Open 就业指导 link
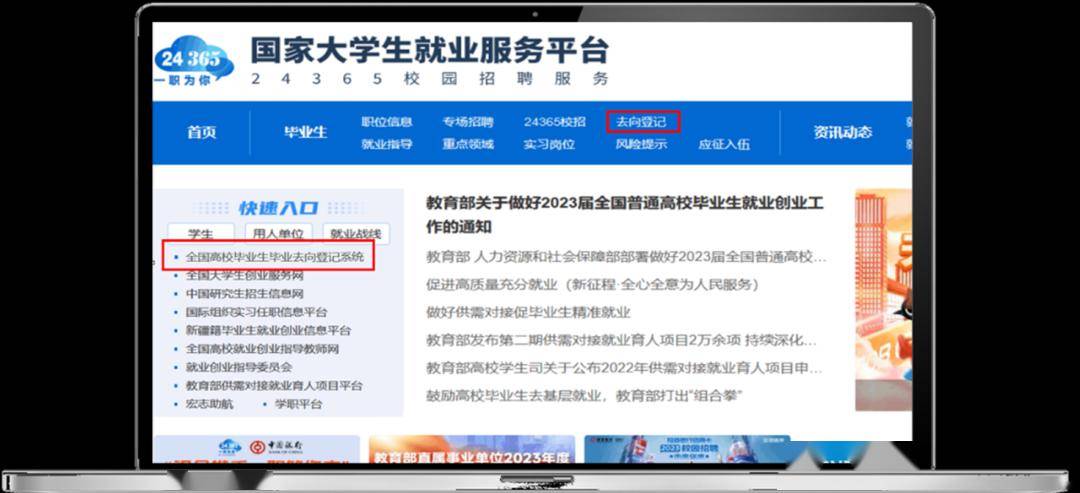Viewport: 1080px width, 493px height. (x=386, y=145)
